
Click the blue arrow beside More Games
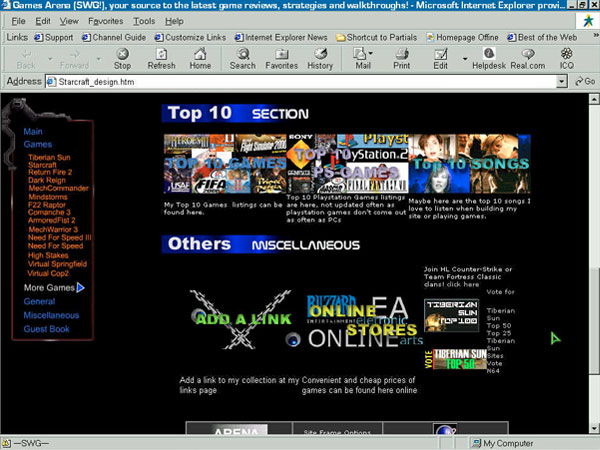[x=80, y=287]
